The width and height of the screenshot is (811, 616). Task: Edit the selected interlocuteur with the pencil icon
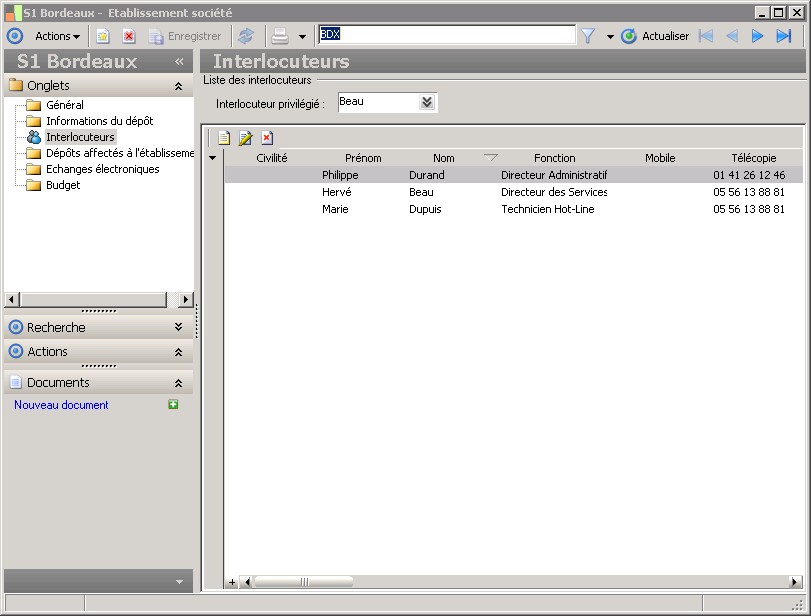pos(246,138)
